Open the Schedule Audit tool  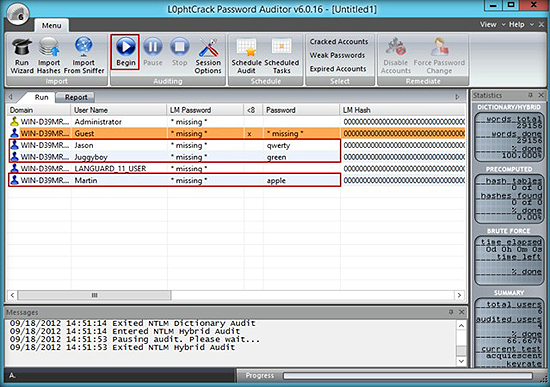click(x=246, y=56)
